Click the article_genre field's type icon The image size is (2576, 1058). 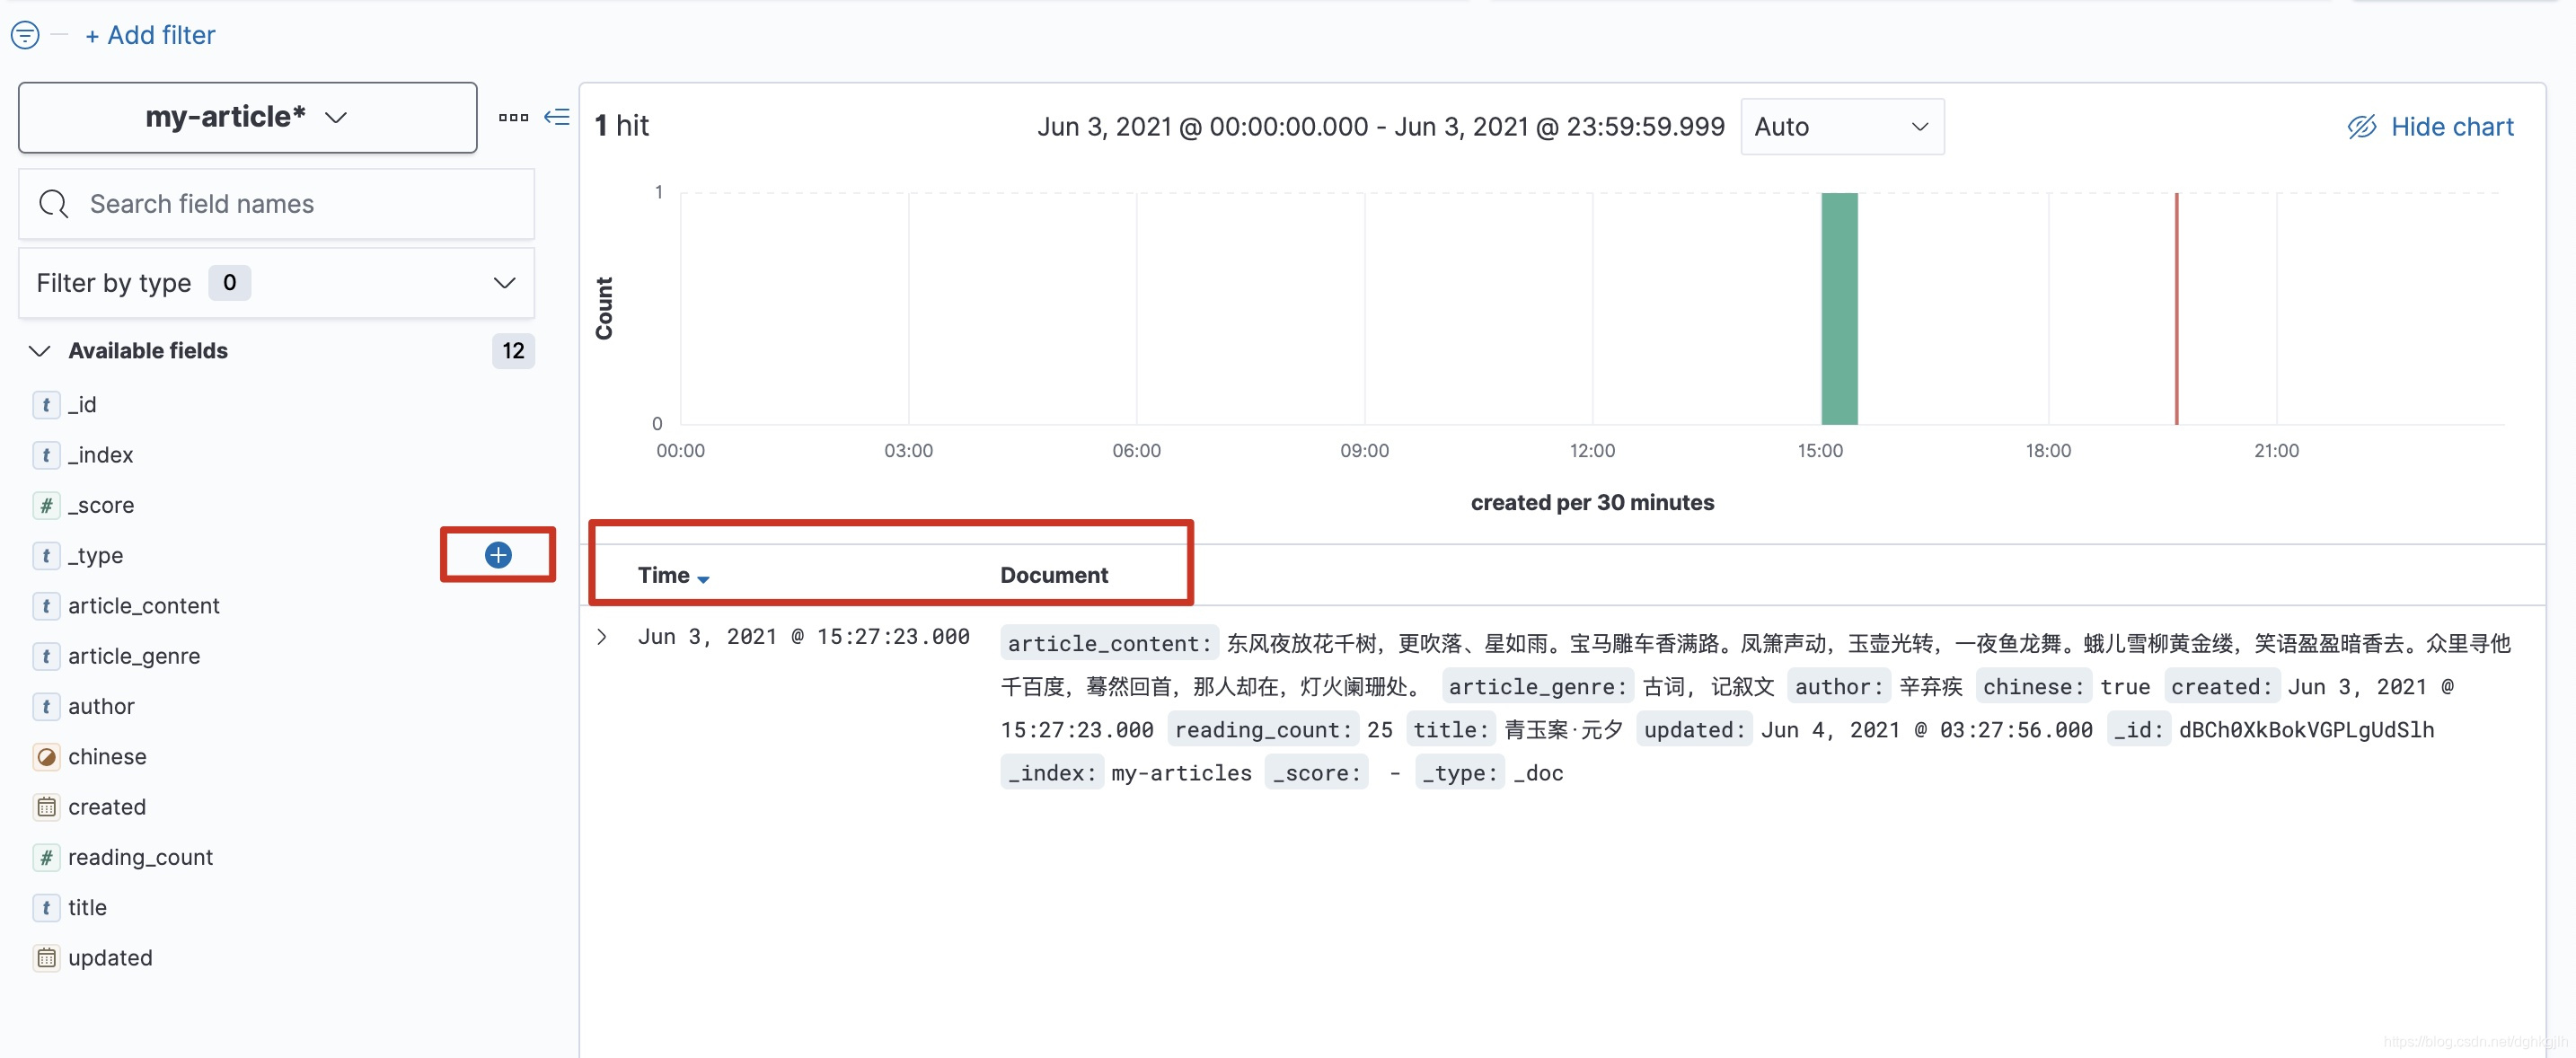(x=46, y=656)
